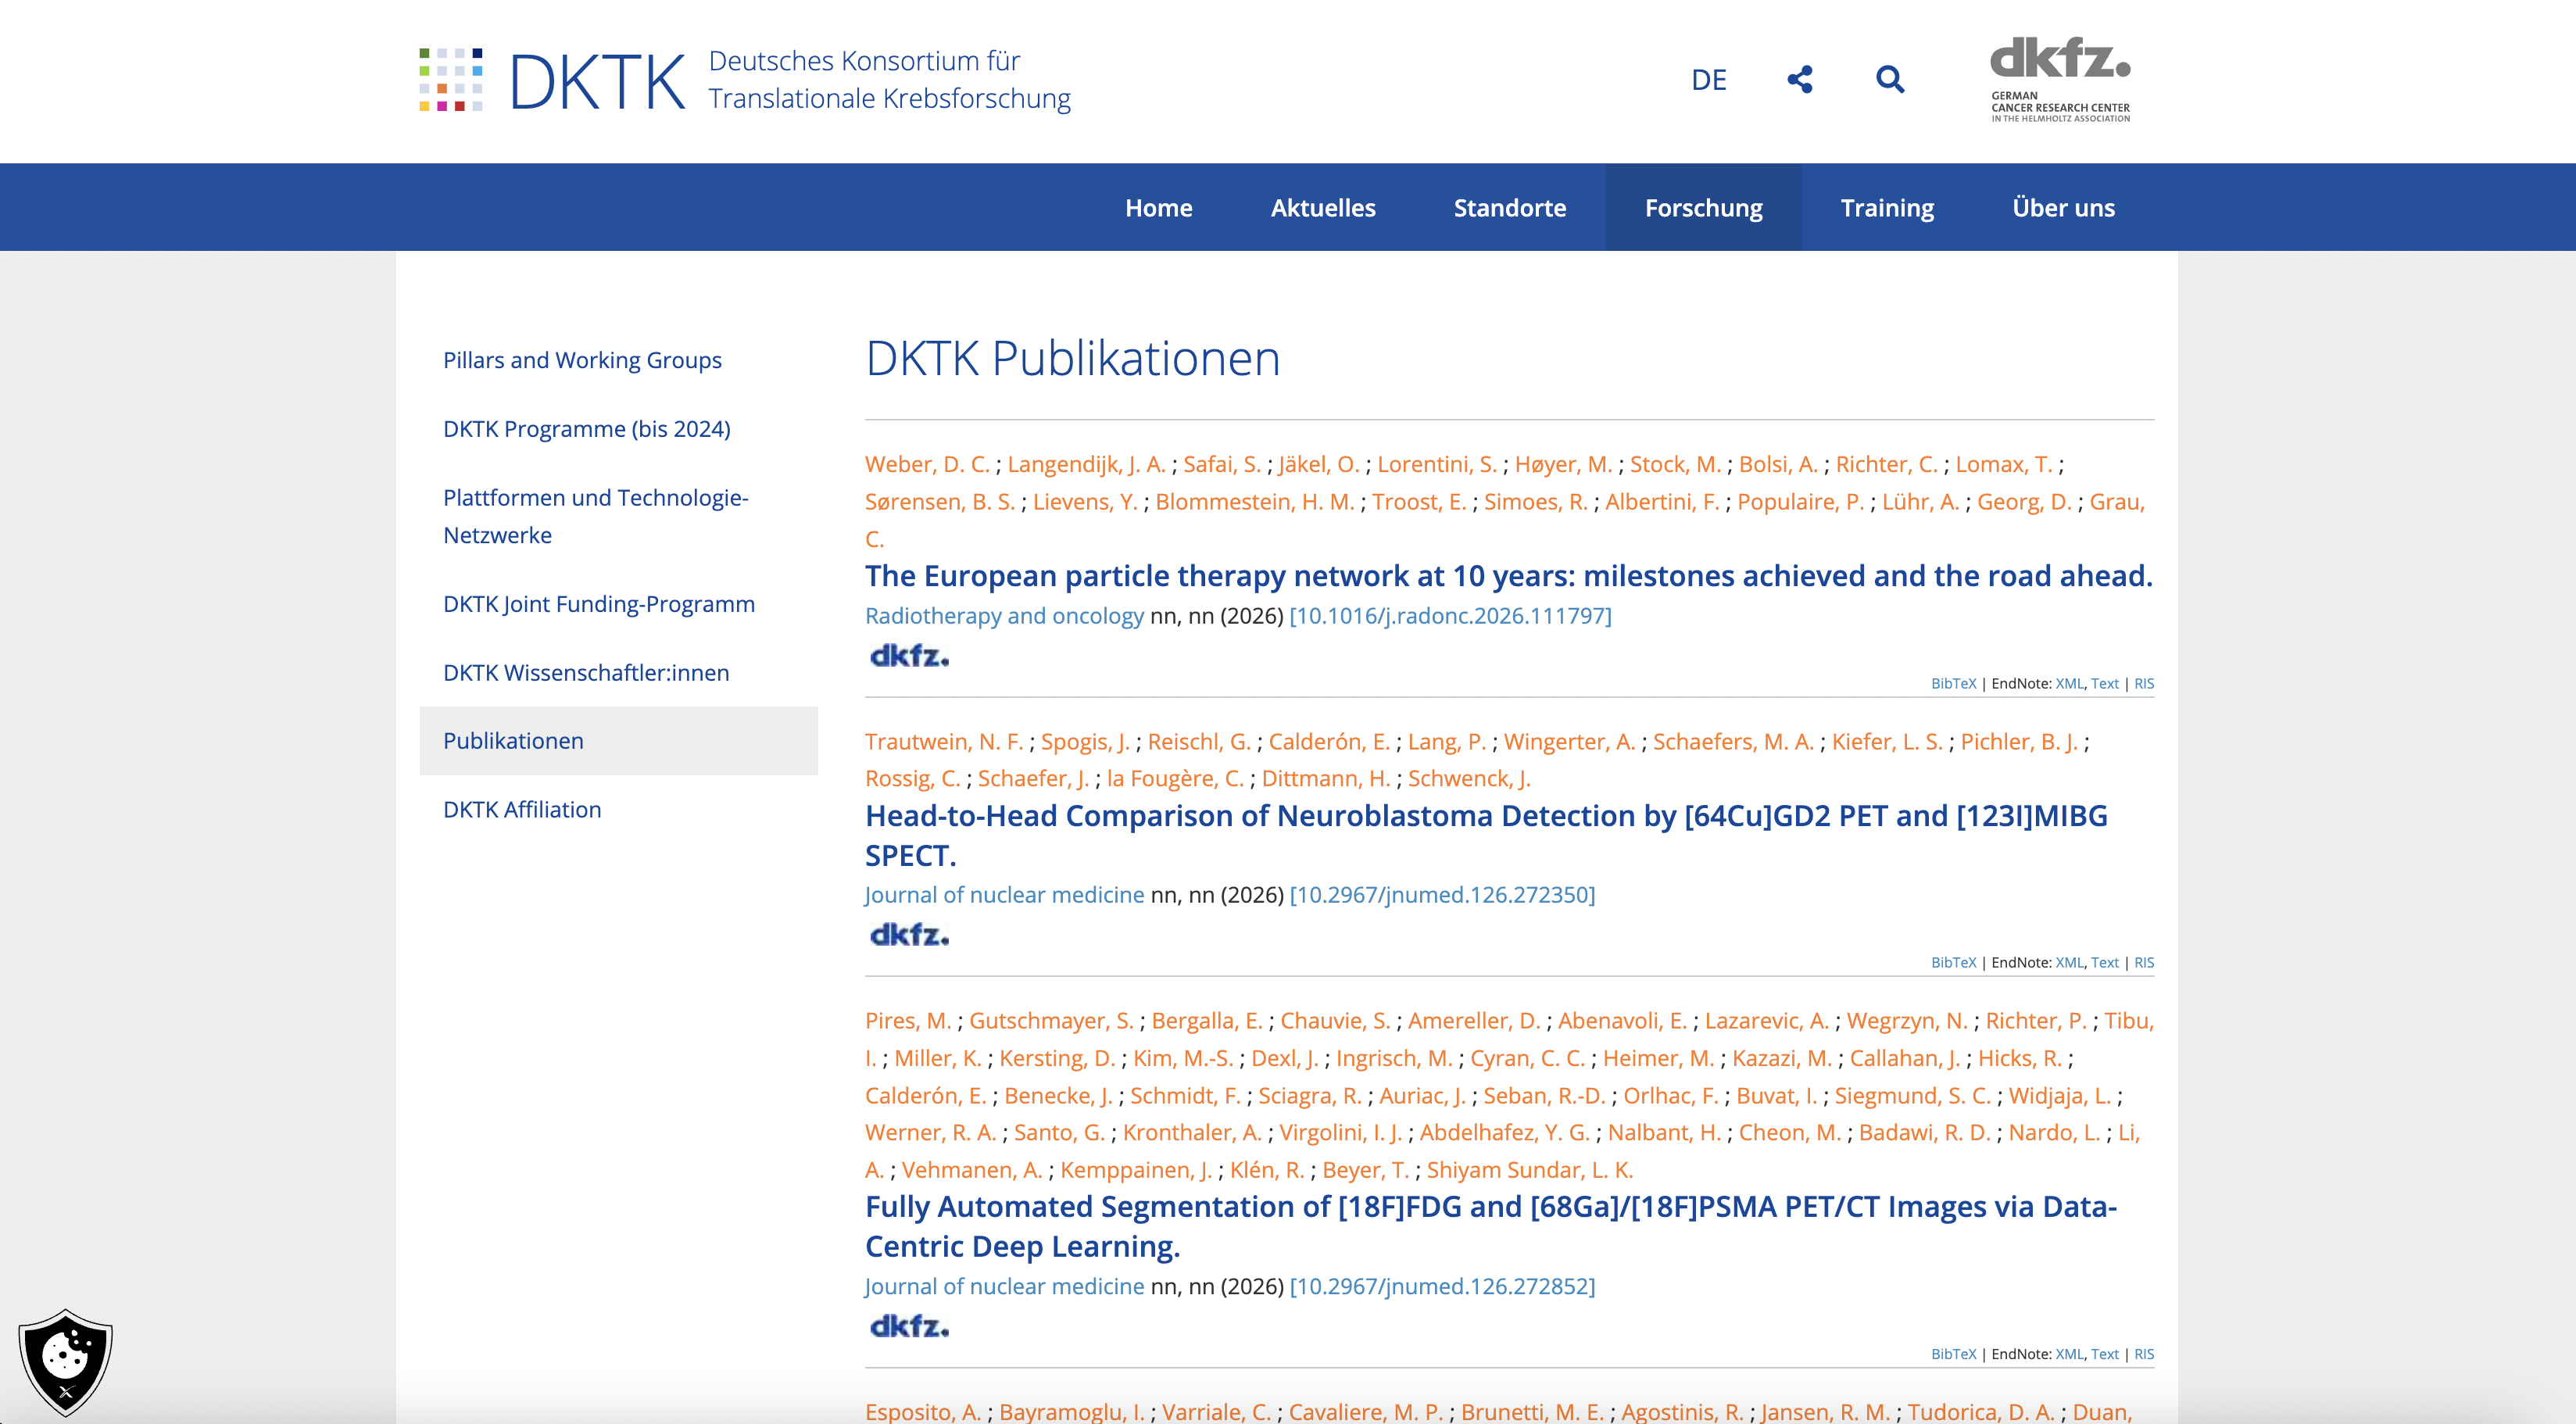
Task: Click Radiotherapy and oncology journal link
Action: (1004, 616)
